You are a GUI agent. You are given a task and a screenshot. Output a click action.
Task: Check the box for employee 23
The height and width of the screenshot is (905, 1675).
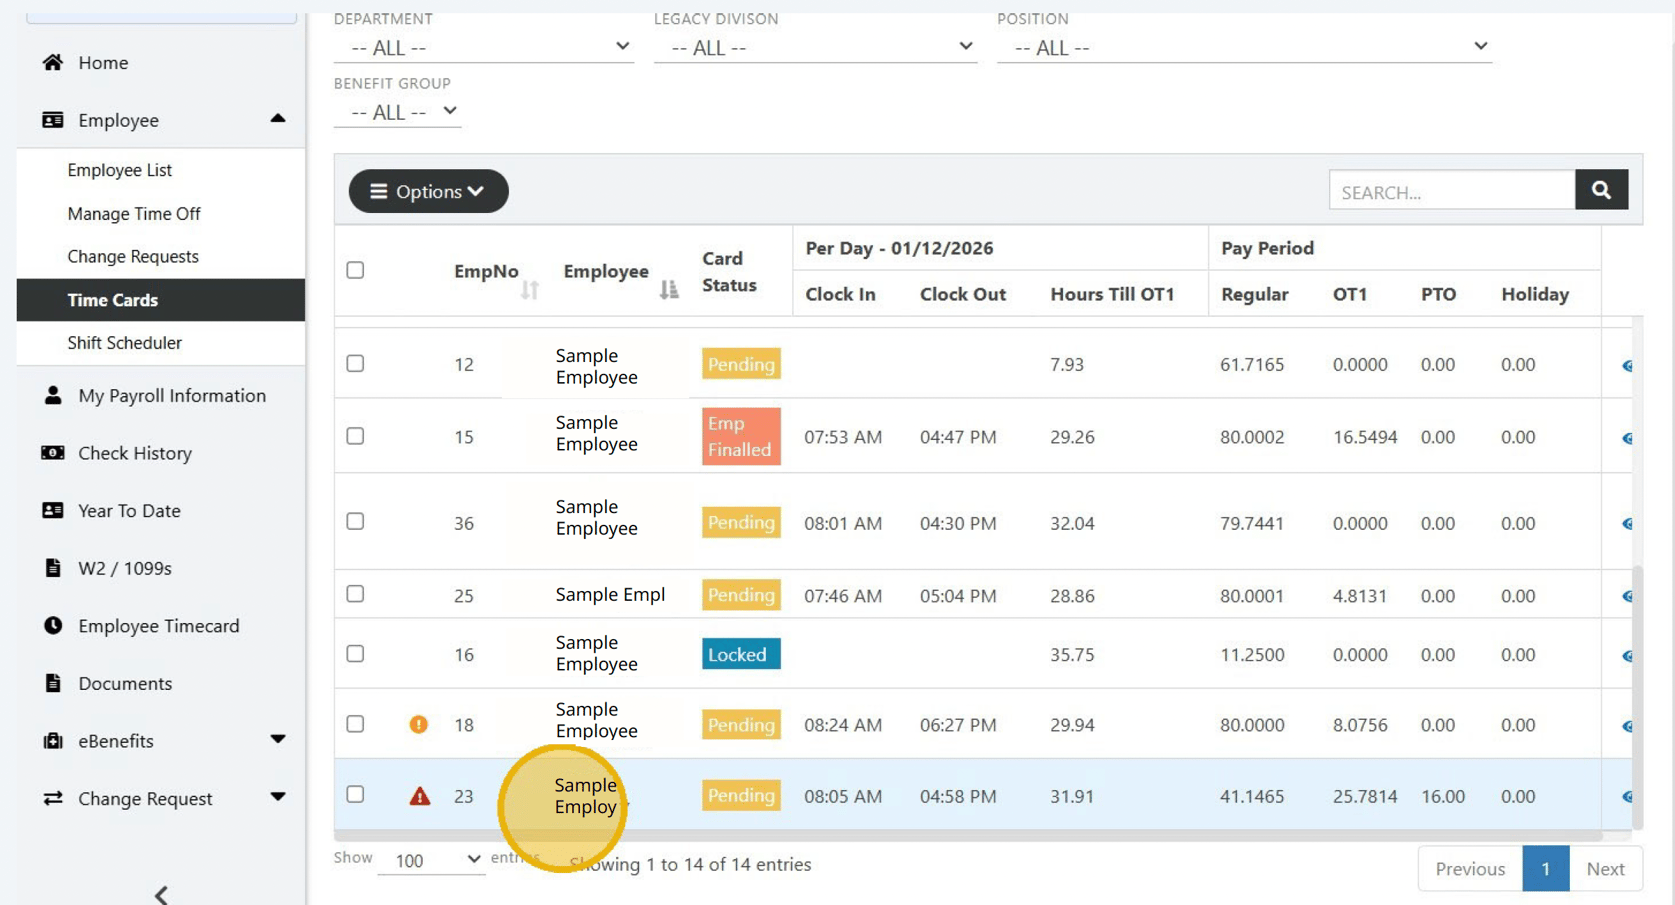pyautogui.click(x=355, y=794)
